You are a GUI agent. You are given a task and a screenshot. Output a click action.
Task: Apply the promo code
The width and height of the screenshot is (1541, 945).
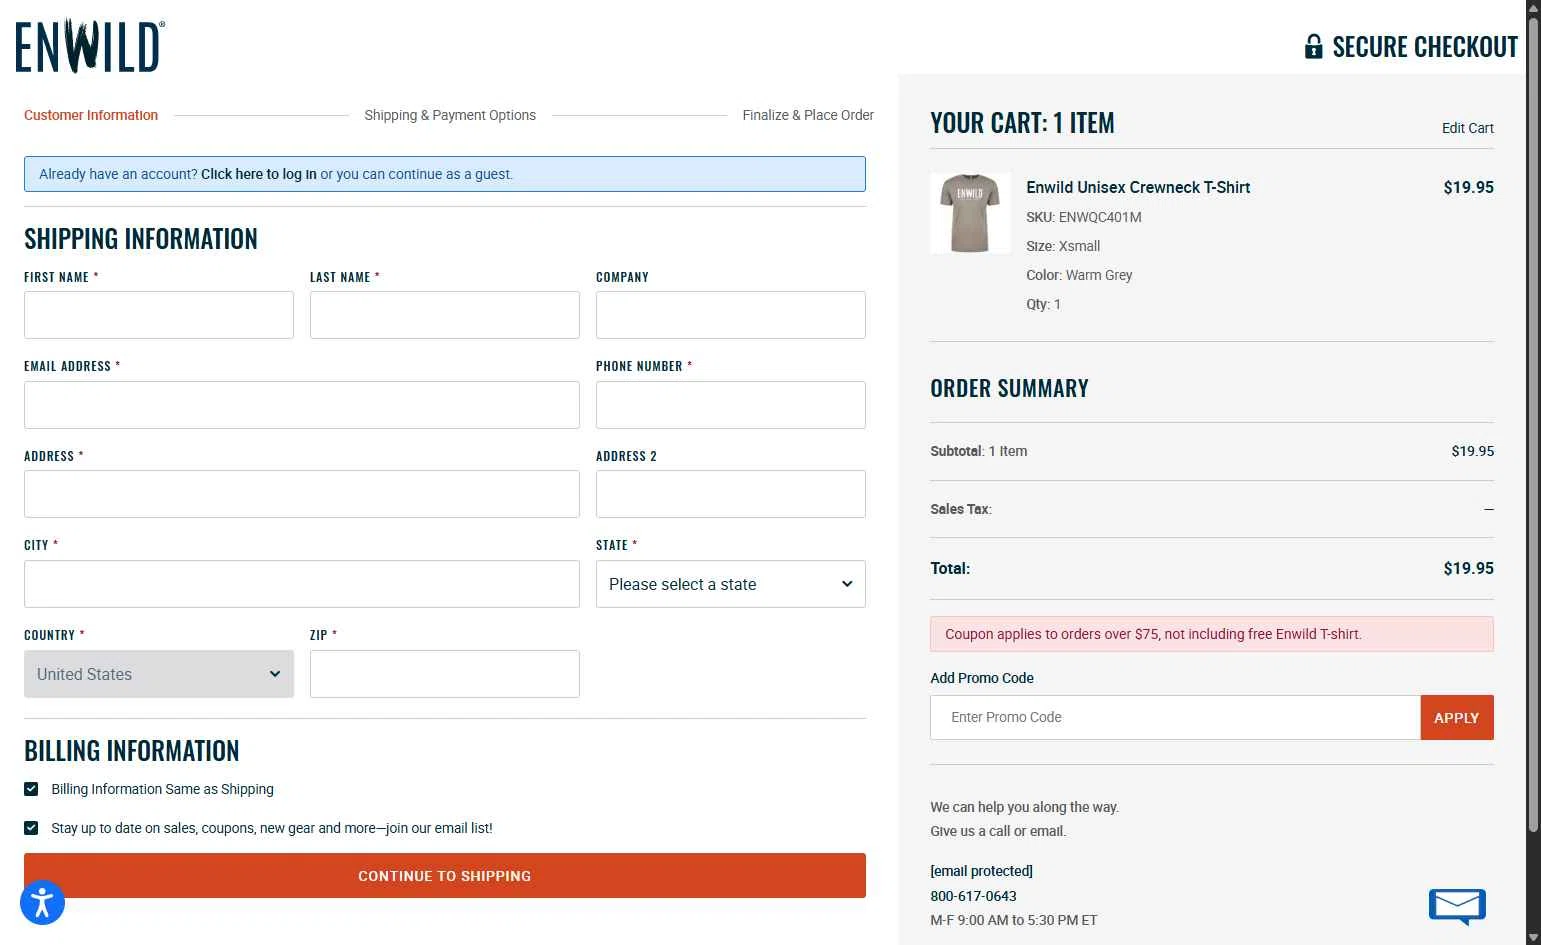[x=1456, y=718]
